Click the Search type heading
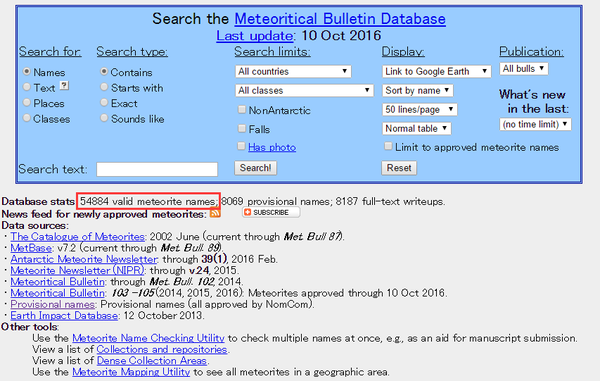This screenshot has height=381, width=600. [132, 51]
